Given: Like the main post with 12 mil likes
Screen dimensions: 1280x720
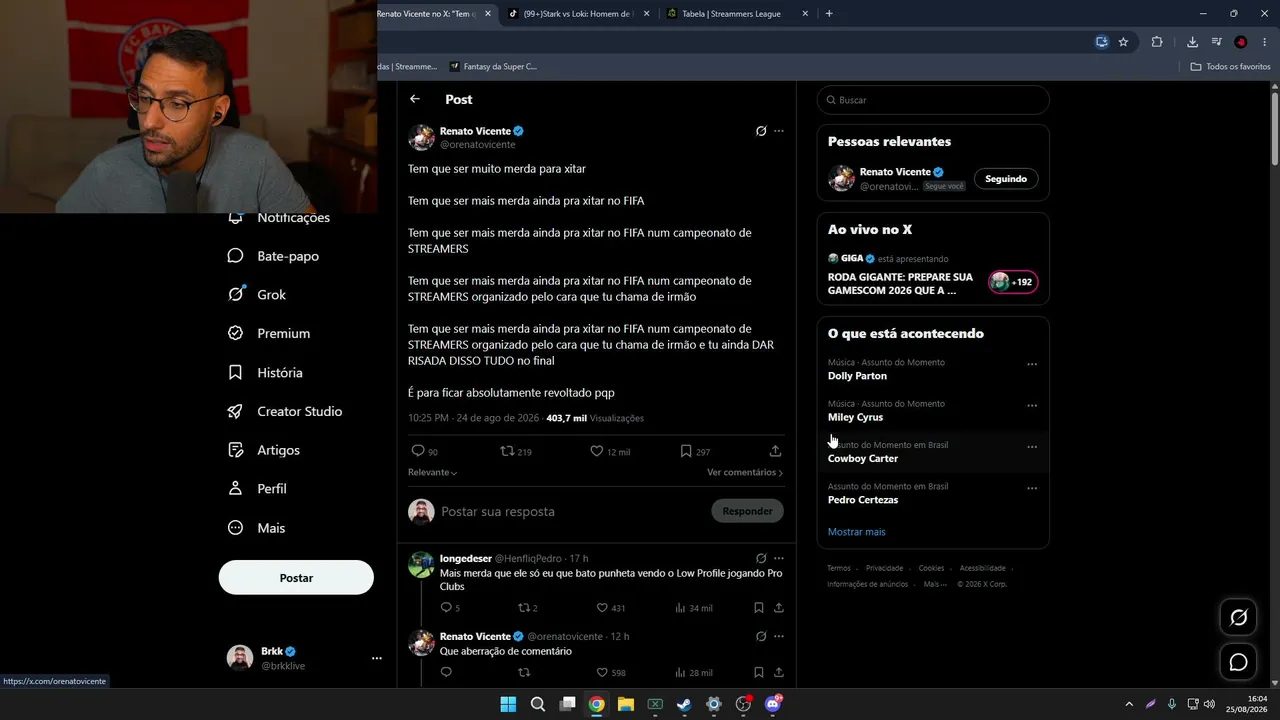Looking at the screenshot, I should click(597, 451).
